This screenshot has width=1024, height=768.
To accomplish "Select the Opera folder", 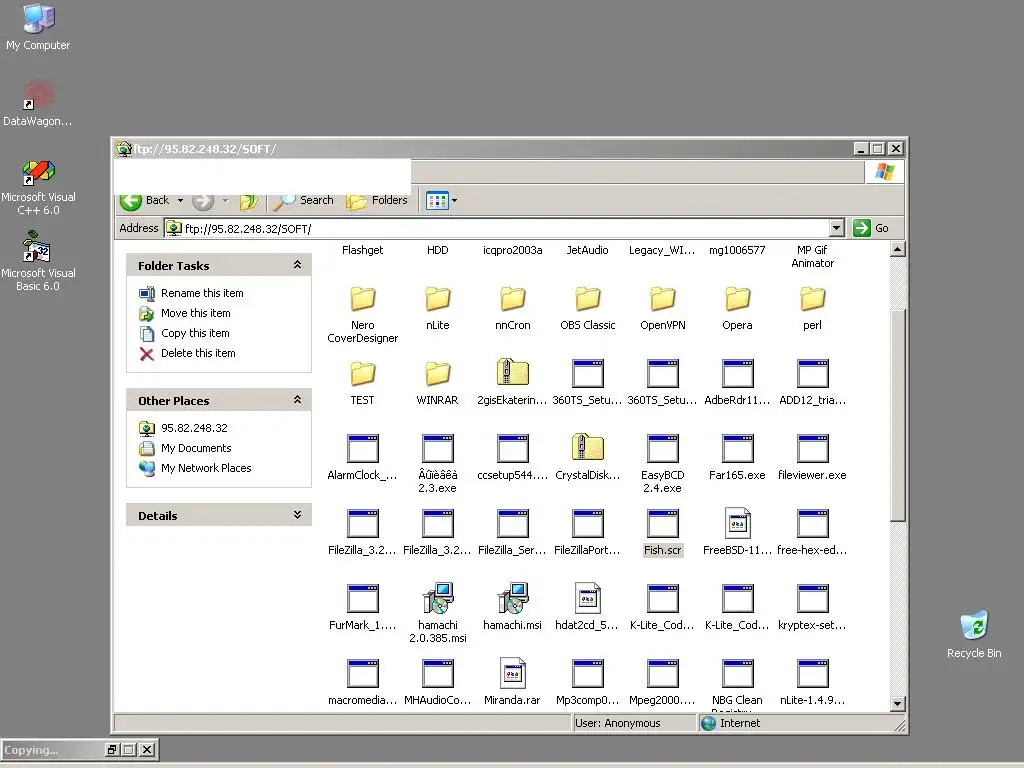I will 737,308.
